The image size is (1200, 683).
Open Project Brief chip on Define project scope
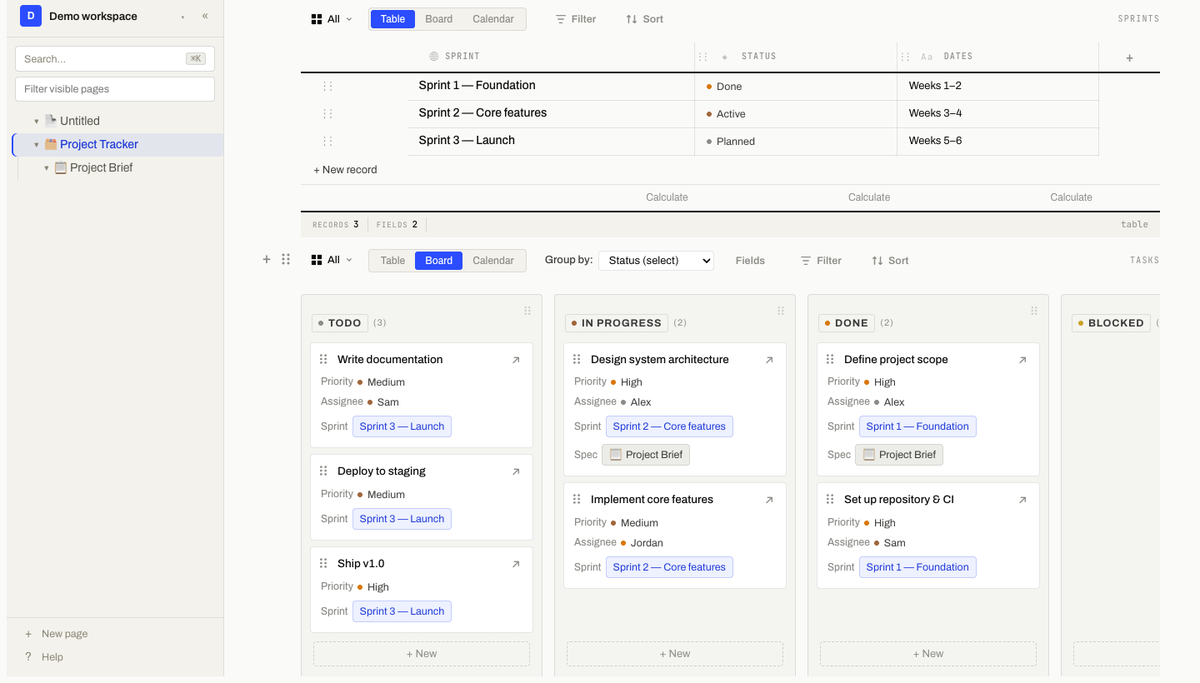[899, 454]
